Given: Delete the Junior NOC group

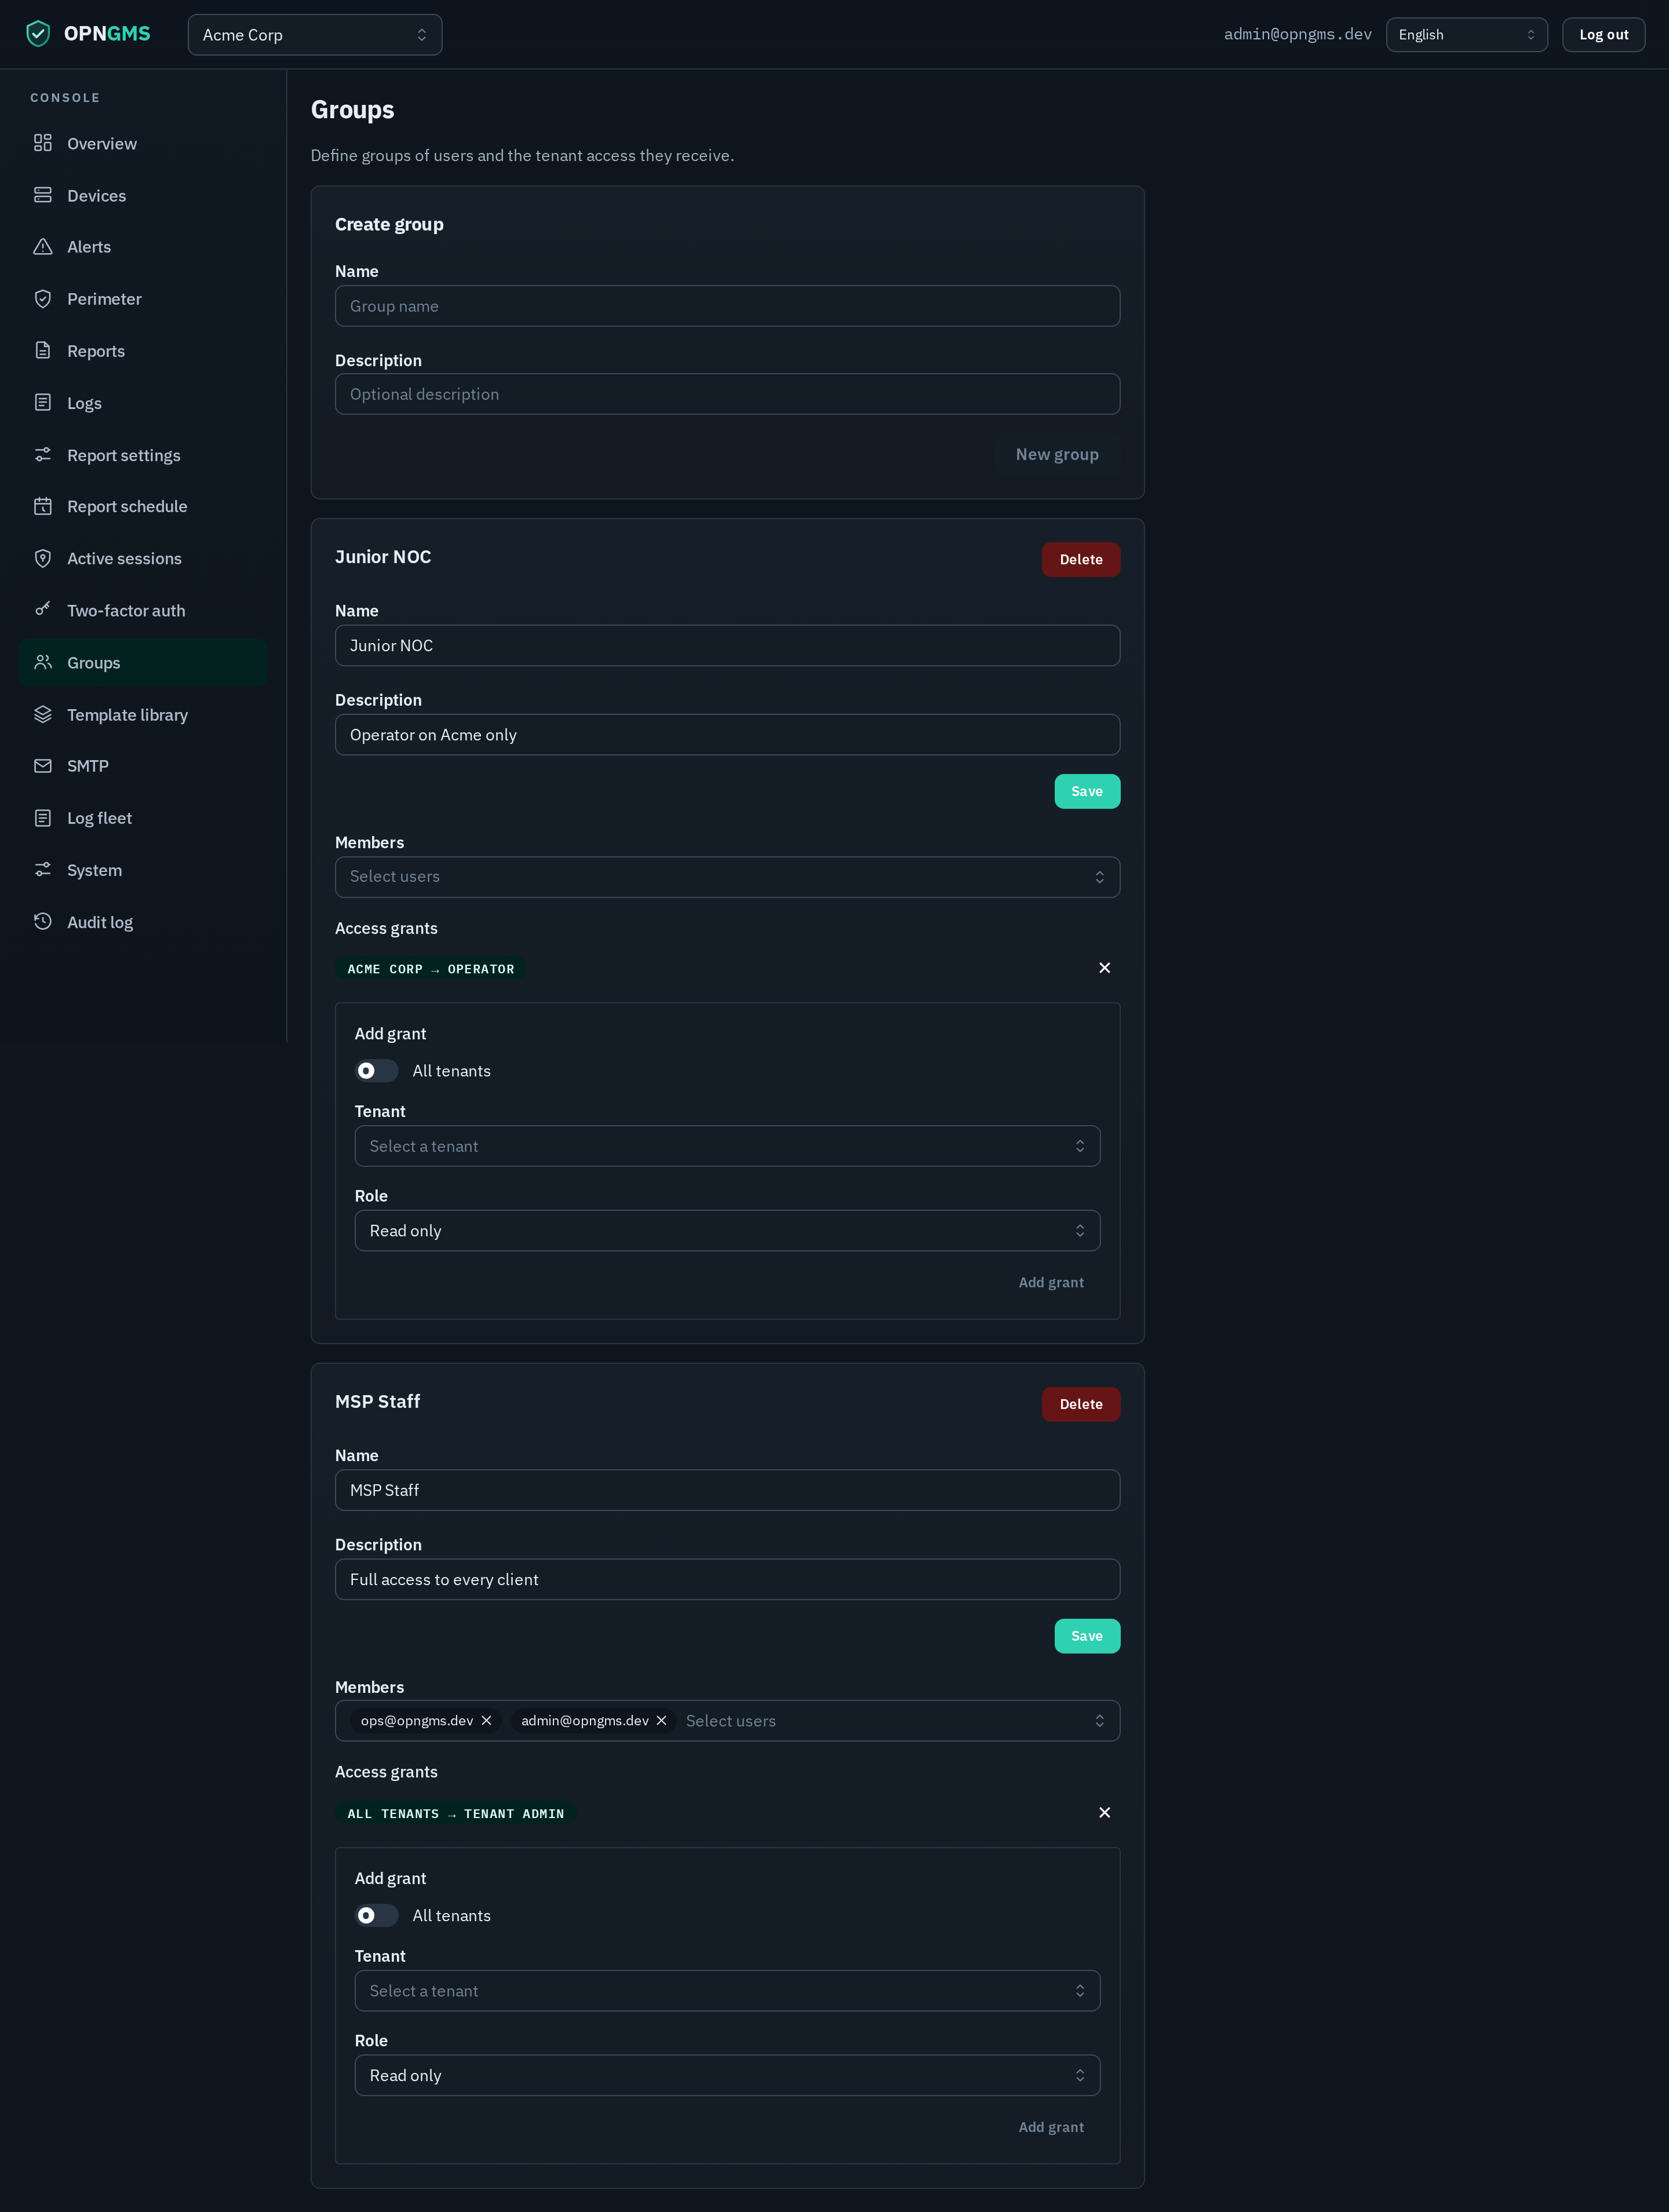Looking at the screenshot, I should pos(1080,560).
